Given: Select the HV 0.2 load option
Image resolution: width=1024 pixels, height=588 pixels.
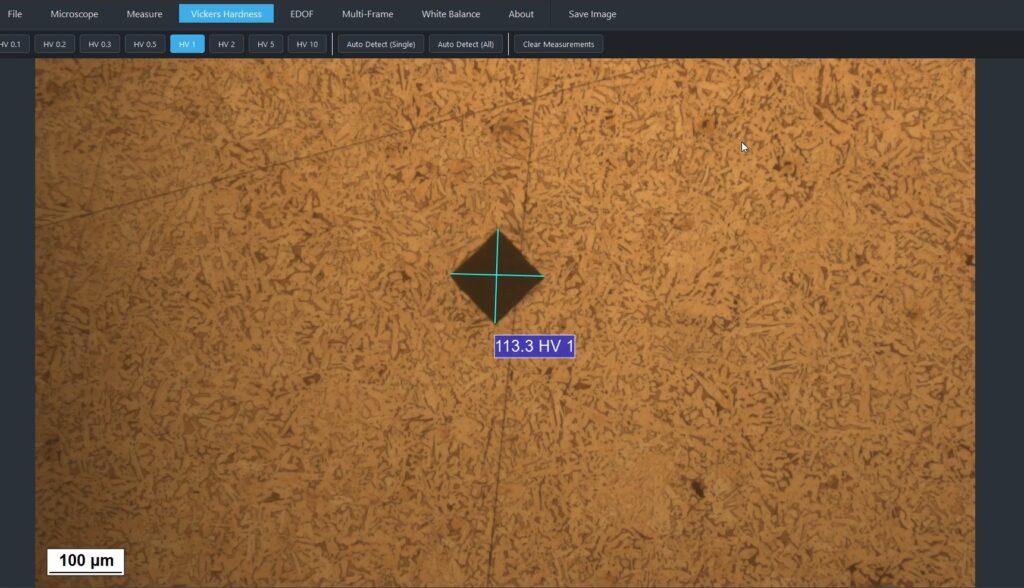Looking at the screenshot, I should click(54, 44).
